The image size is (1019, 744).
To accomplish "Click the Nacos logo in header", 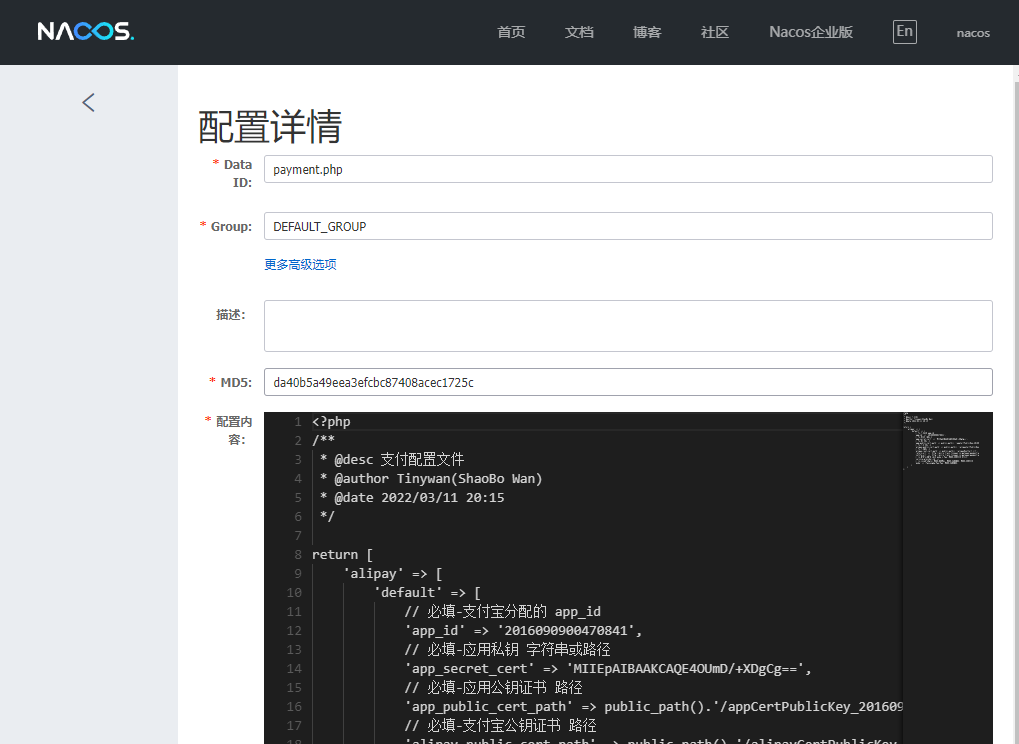I will (86, 32).
